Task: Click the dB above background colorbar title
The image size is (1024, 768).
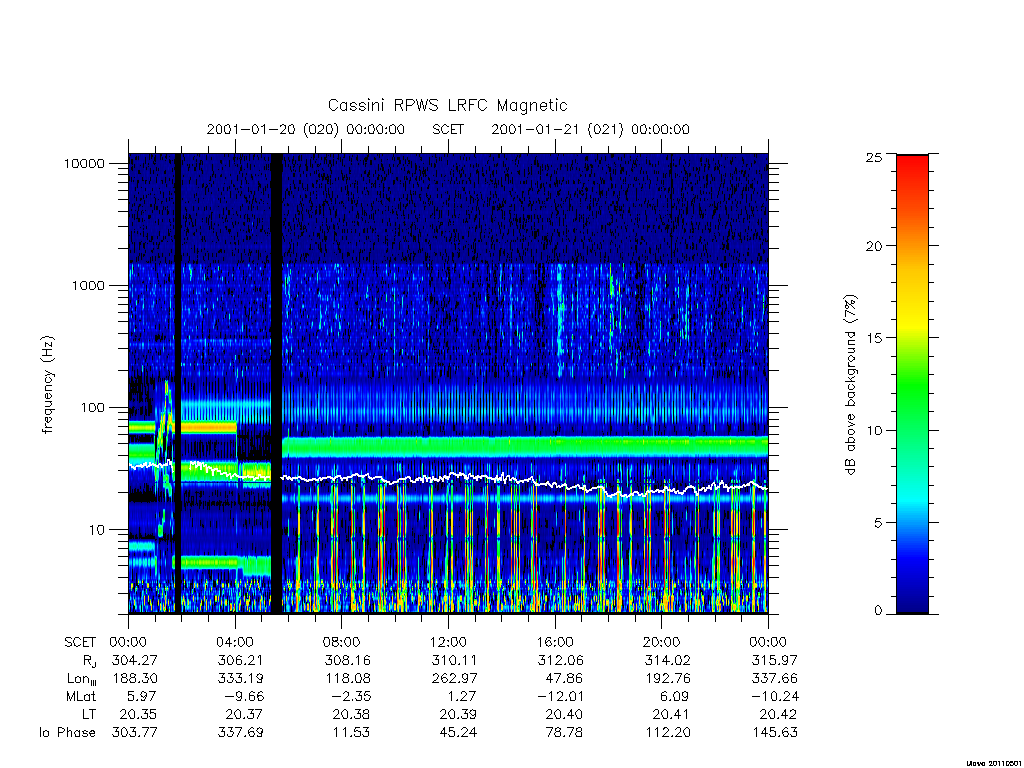Action: [850, 385]
